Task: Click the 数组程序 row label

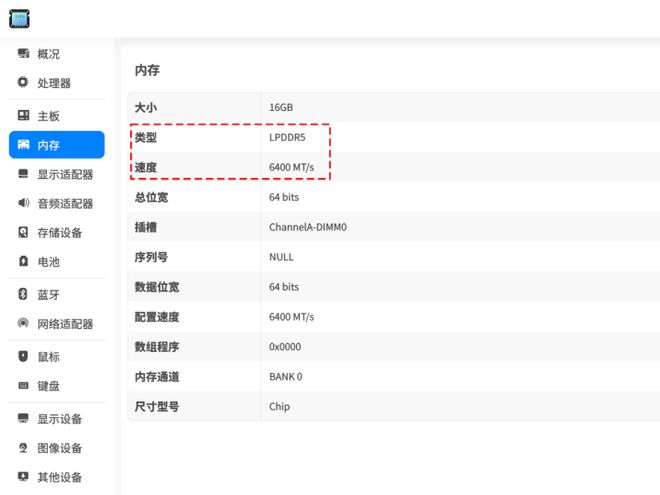Action: (157, 346)
